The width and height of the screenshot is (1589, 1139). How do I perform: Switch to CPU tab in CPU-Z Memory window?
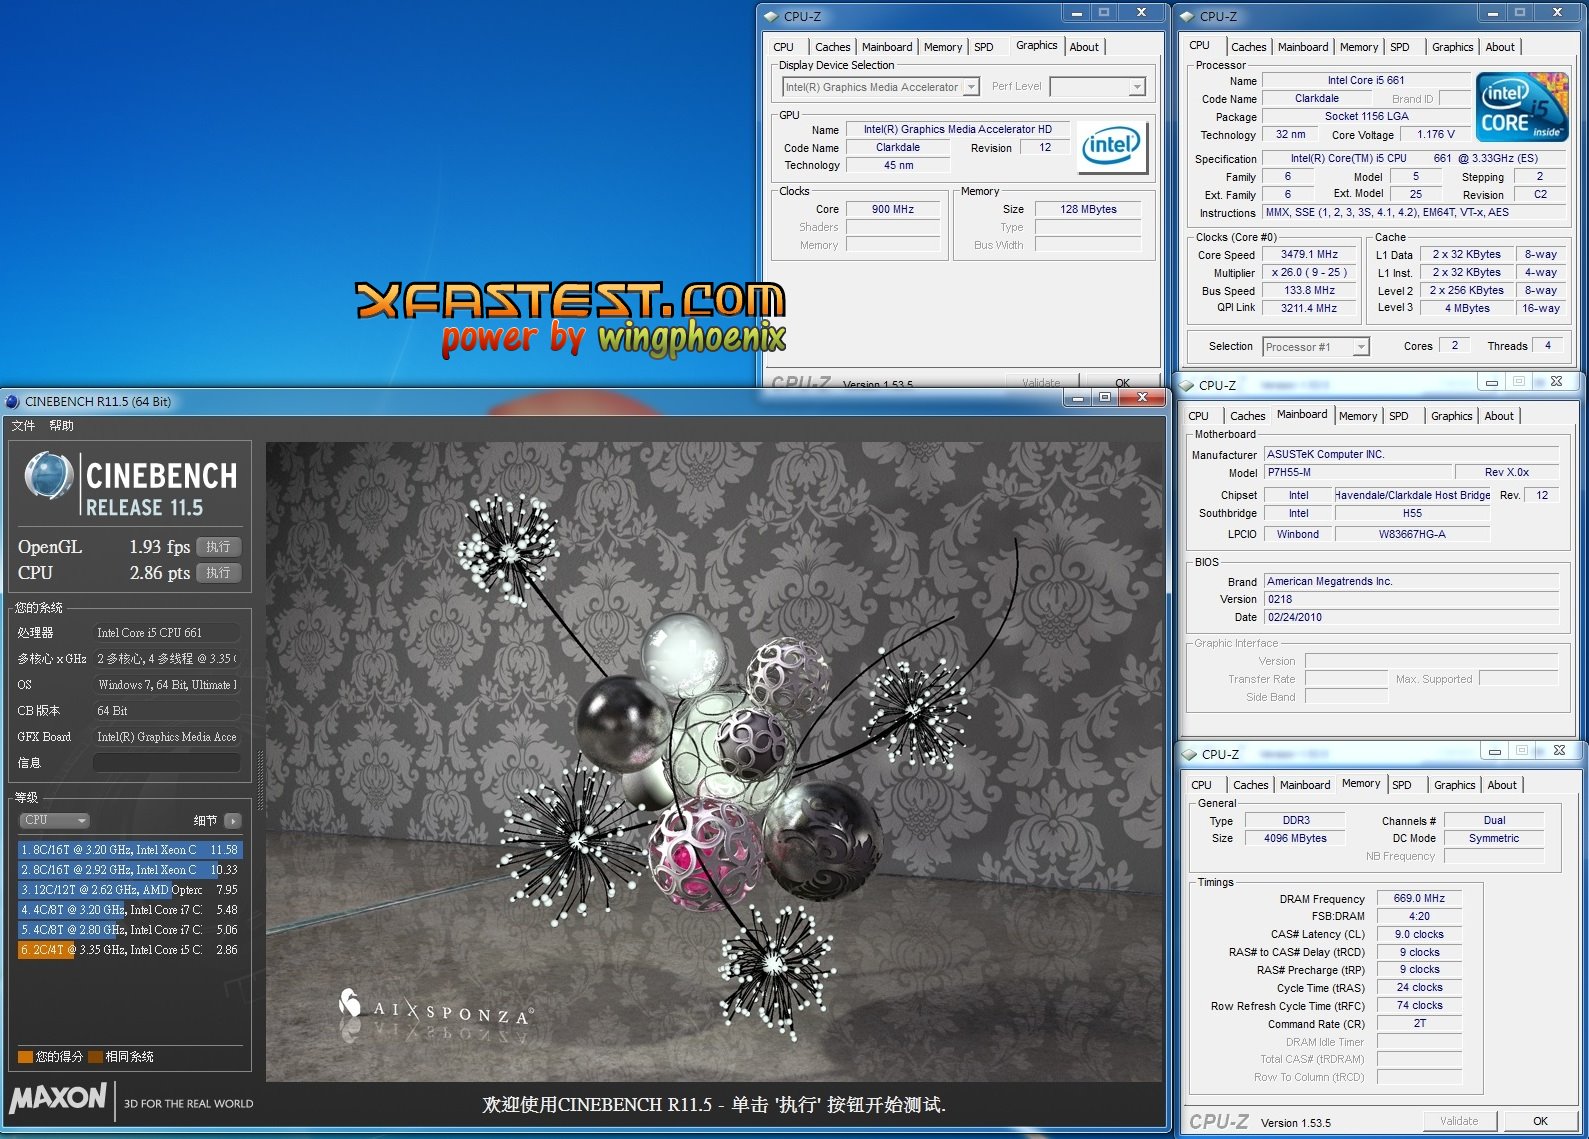pos(1202,785)
